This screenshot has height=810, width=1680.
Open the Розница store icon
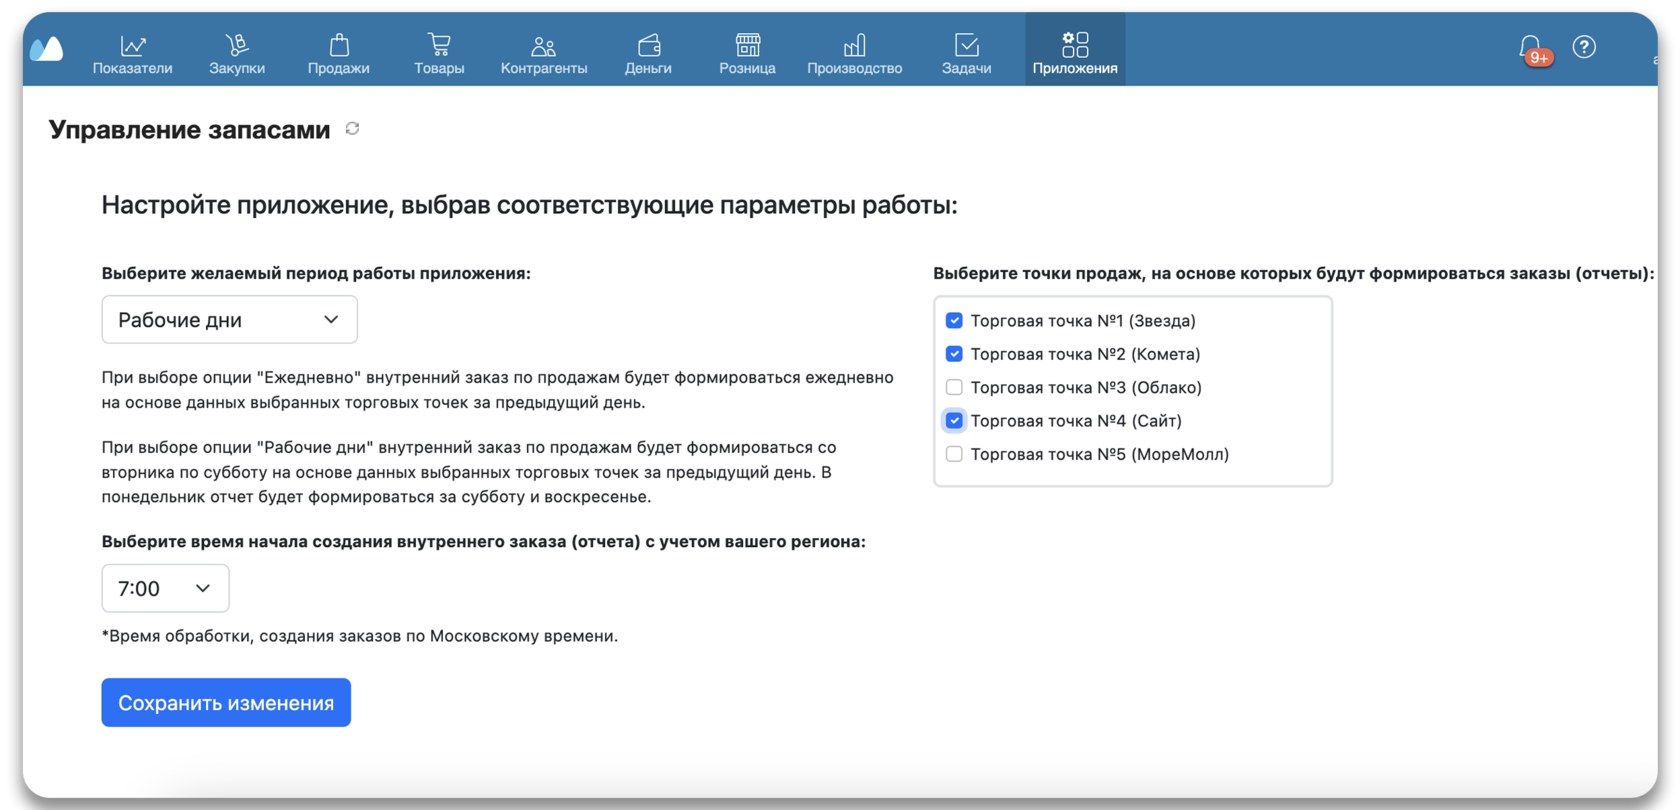coord(748,45)
